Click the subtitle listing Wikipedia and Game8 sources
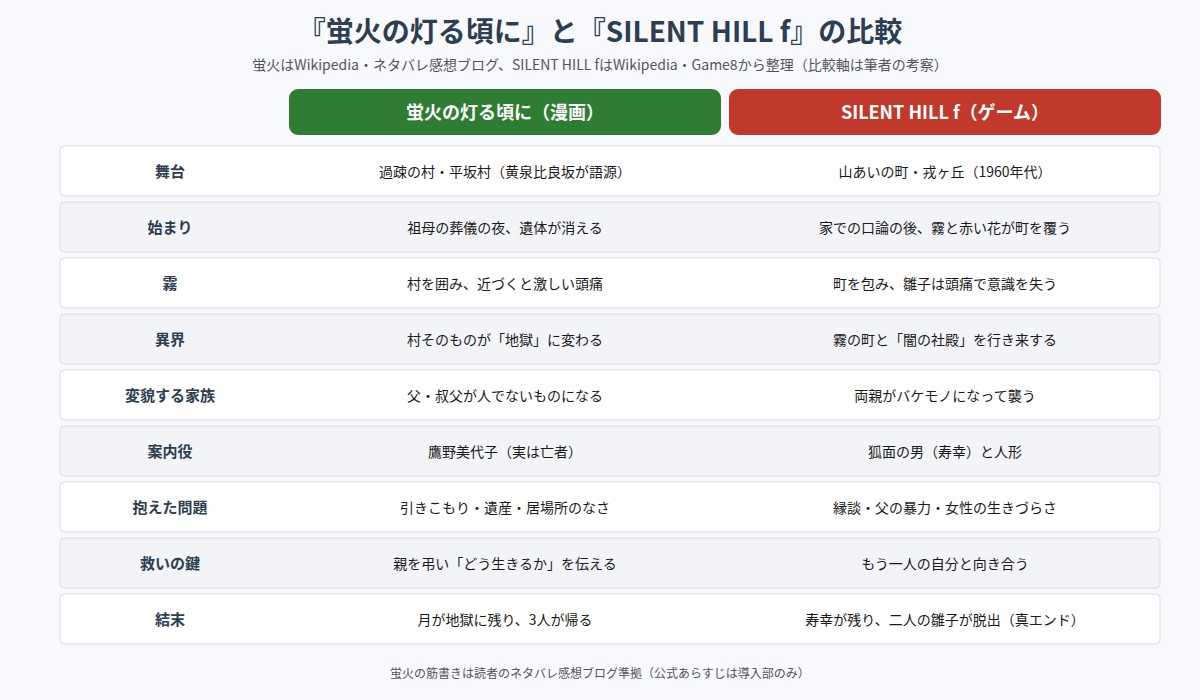The image size is (1200, 700). (600, 65)
